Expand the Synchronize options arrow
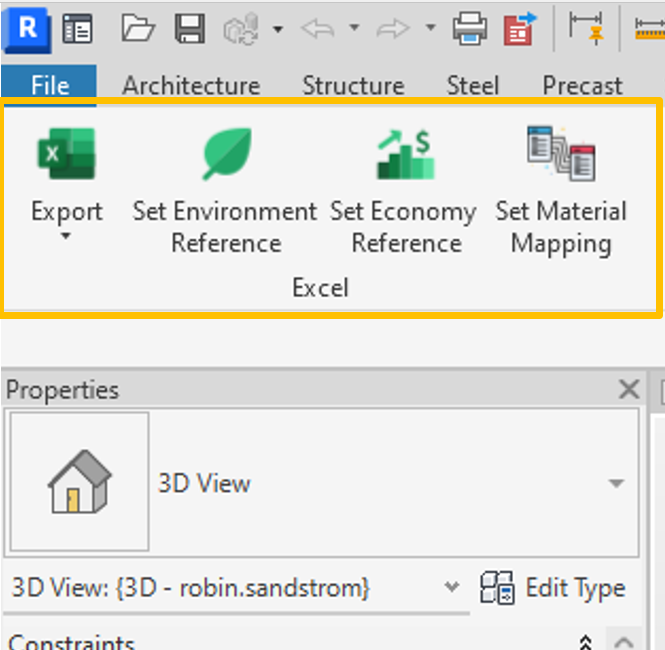Screen dimensions: 665x650 (x=278, y=29)
